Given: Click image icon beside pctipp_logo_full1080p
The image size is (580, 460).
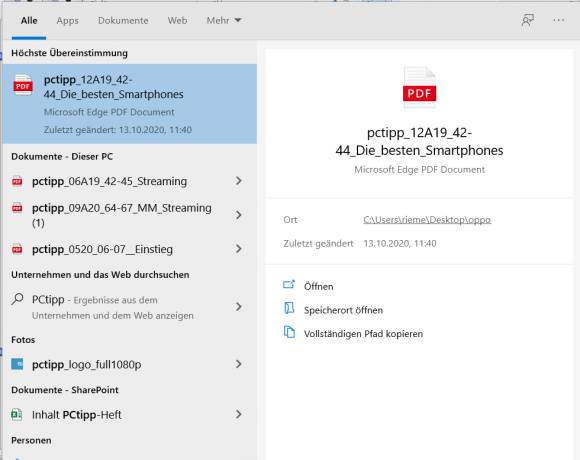Looking at the screenshot, I should click(x=17, y=364).
